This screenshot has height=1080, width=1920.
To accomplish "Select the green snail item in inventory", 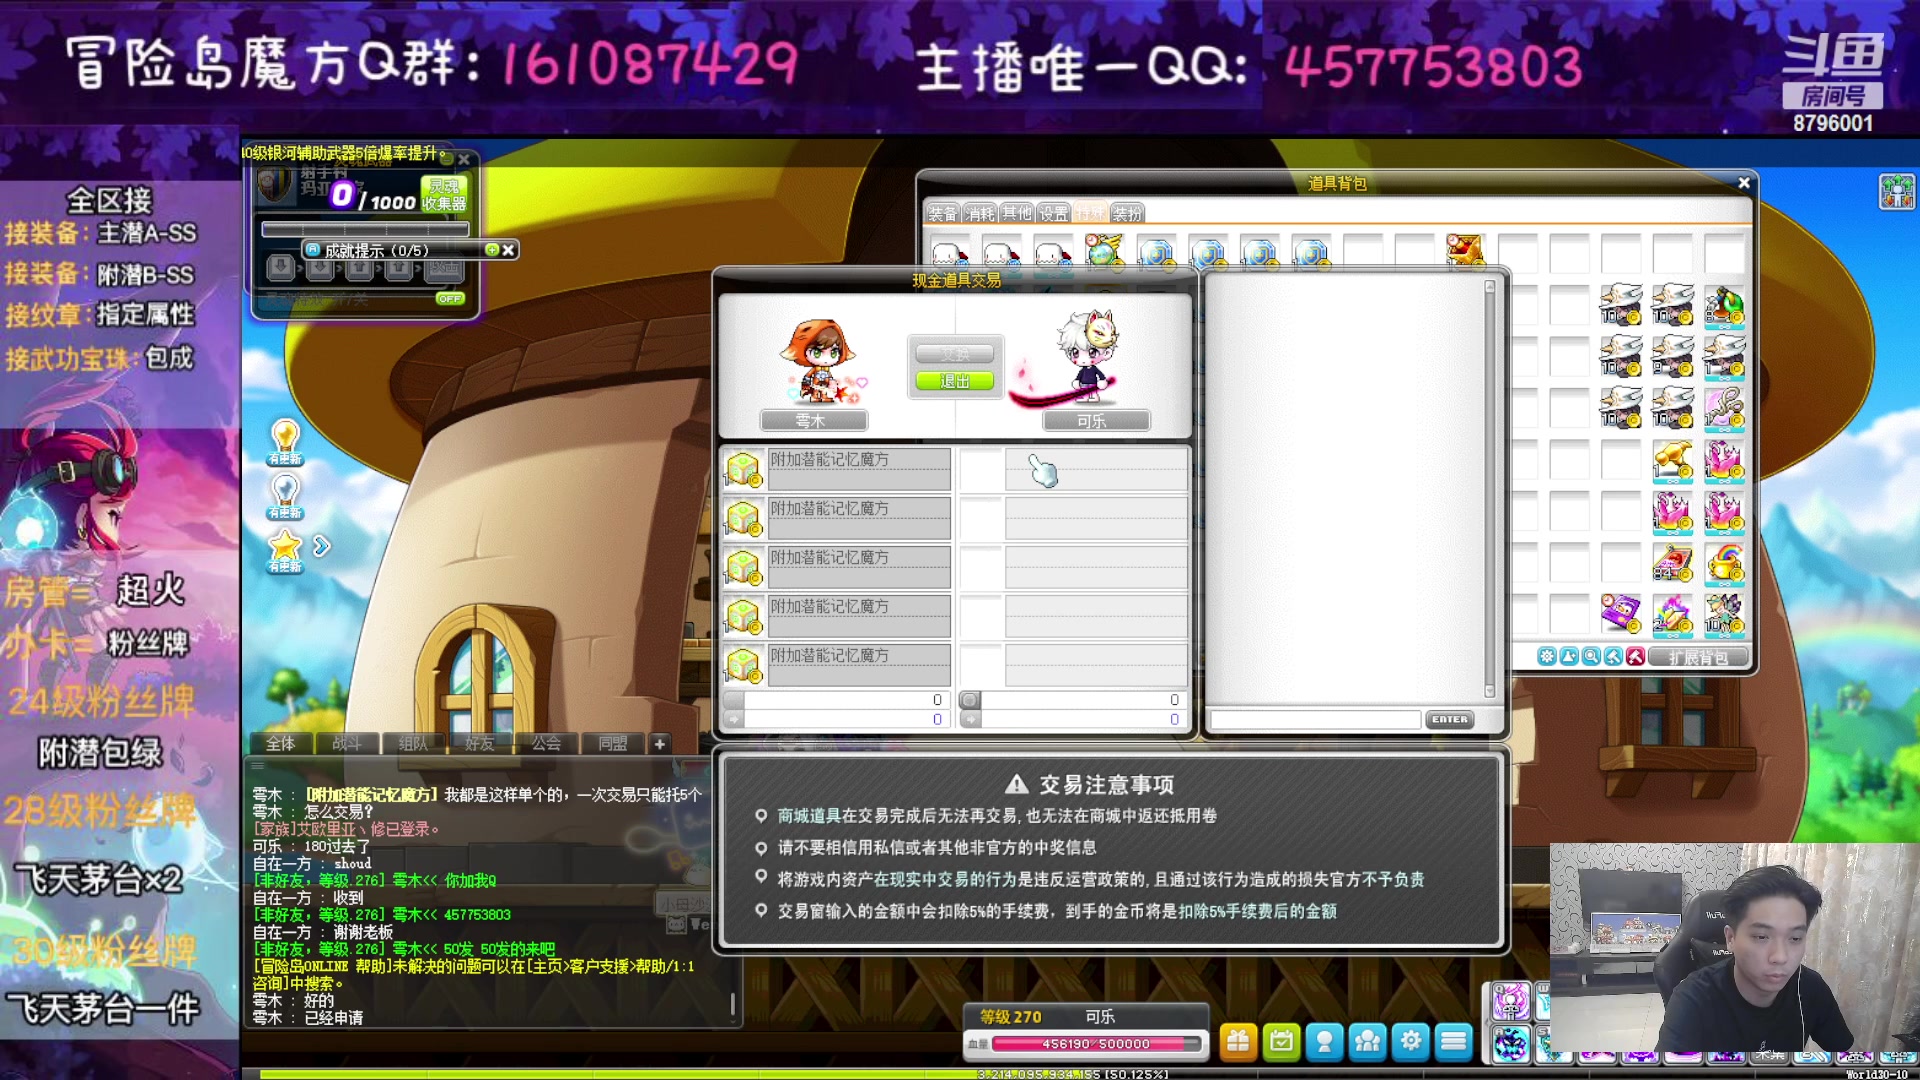I will click(x=1724, y=305).
